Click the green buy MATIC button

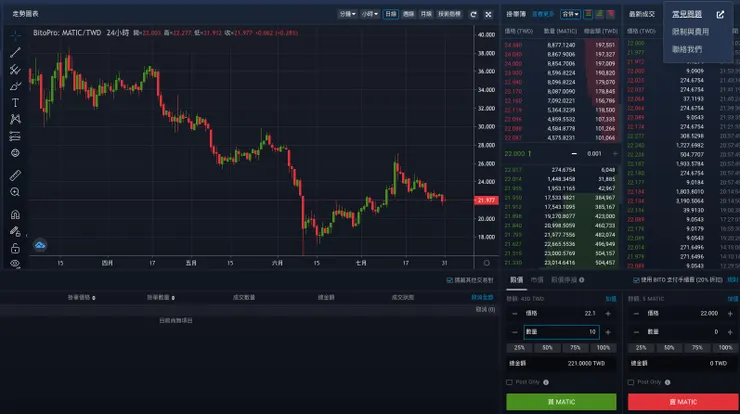point(561,402)
